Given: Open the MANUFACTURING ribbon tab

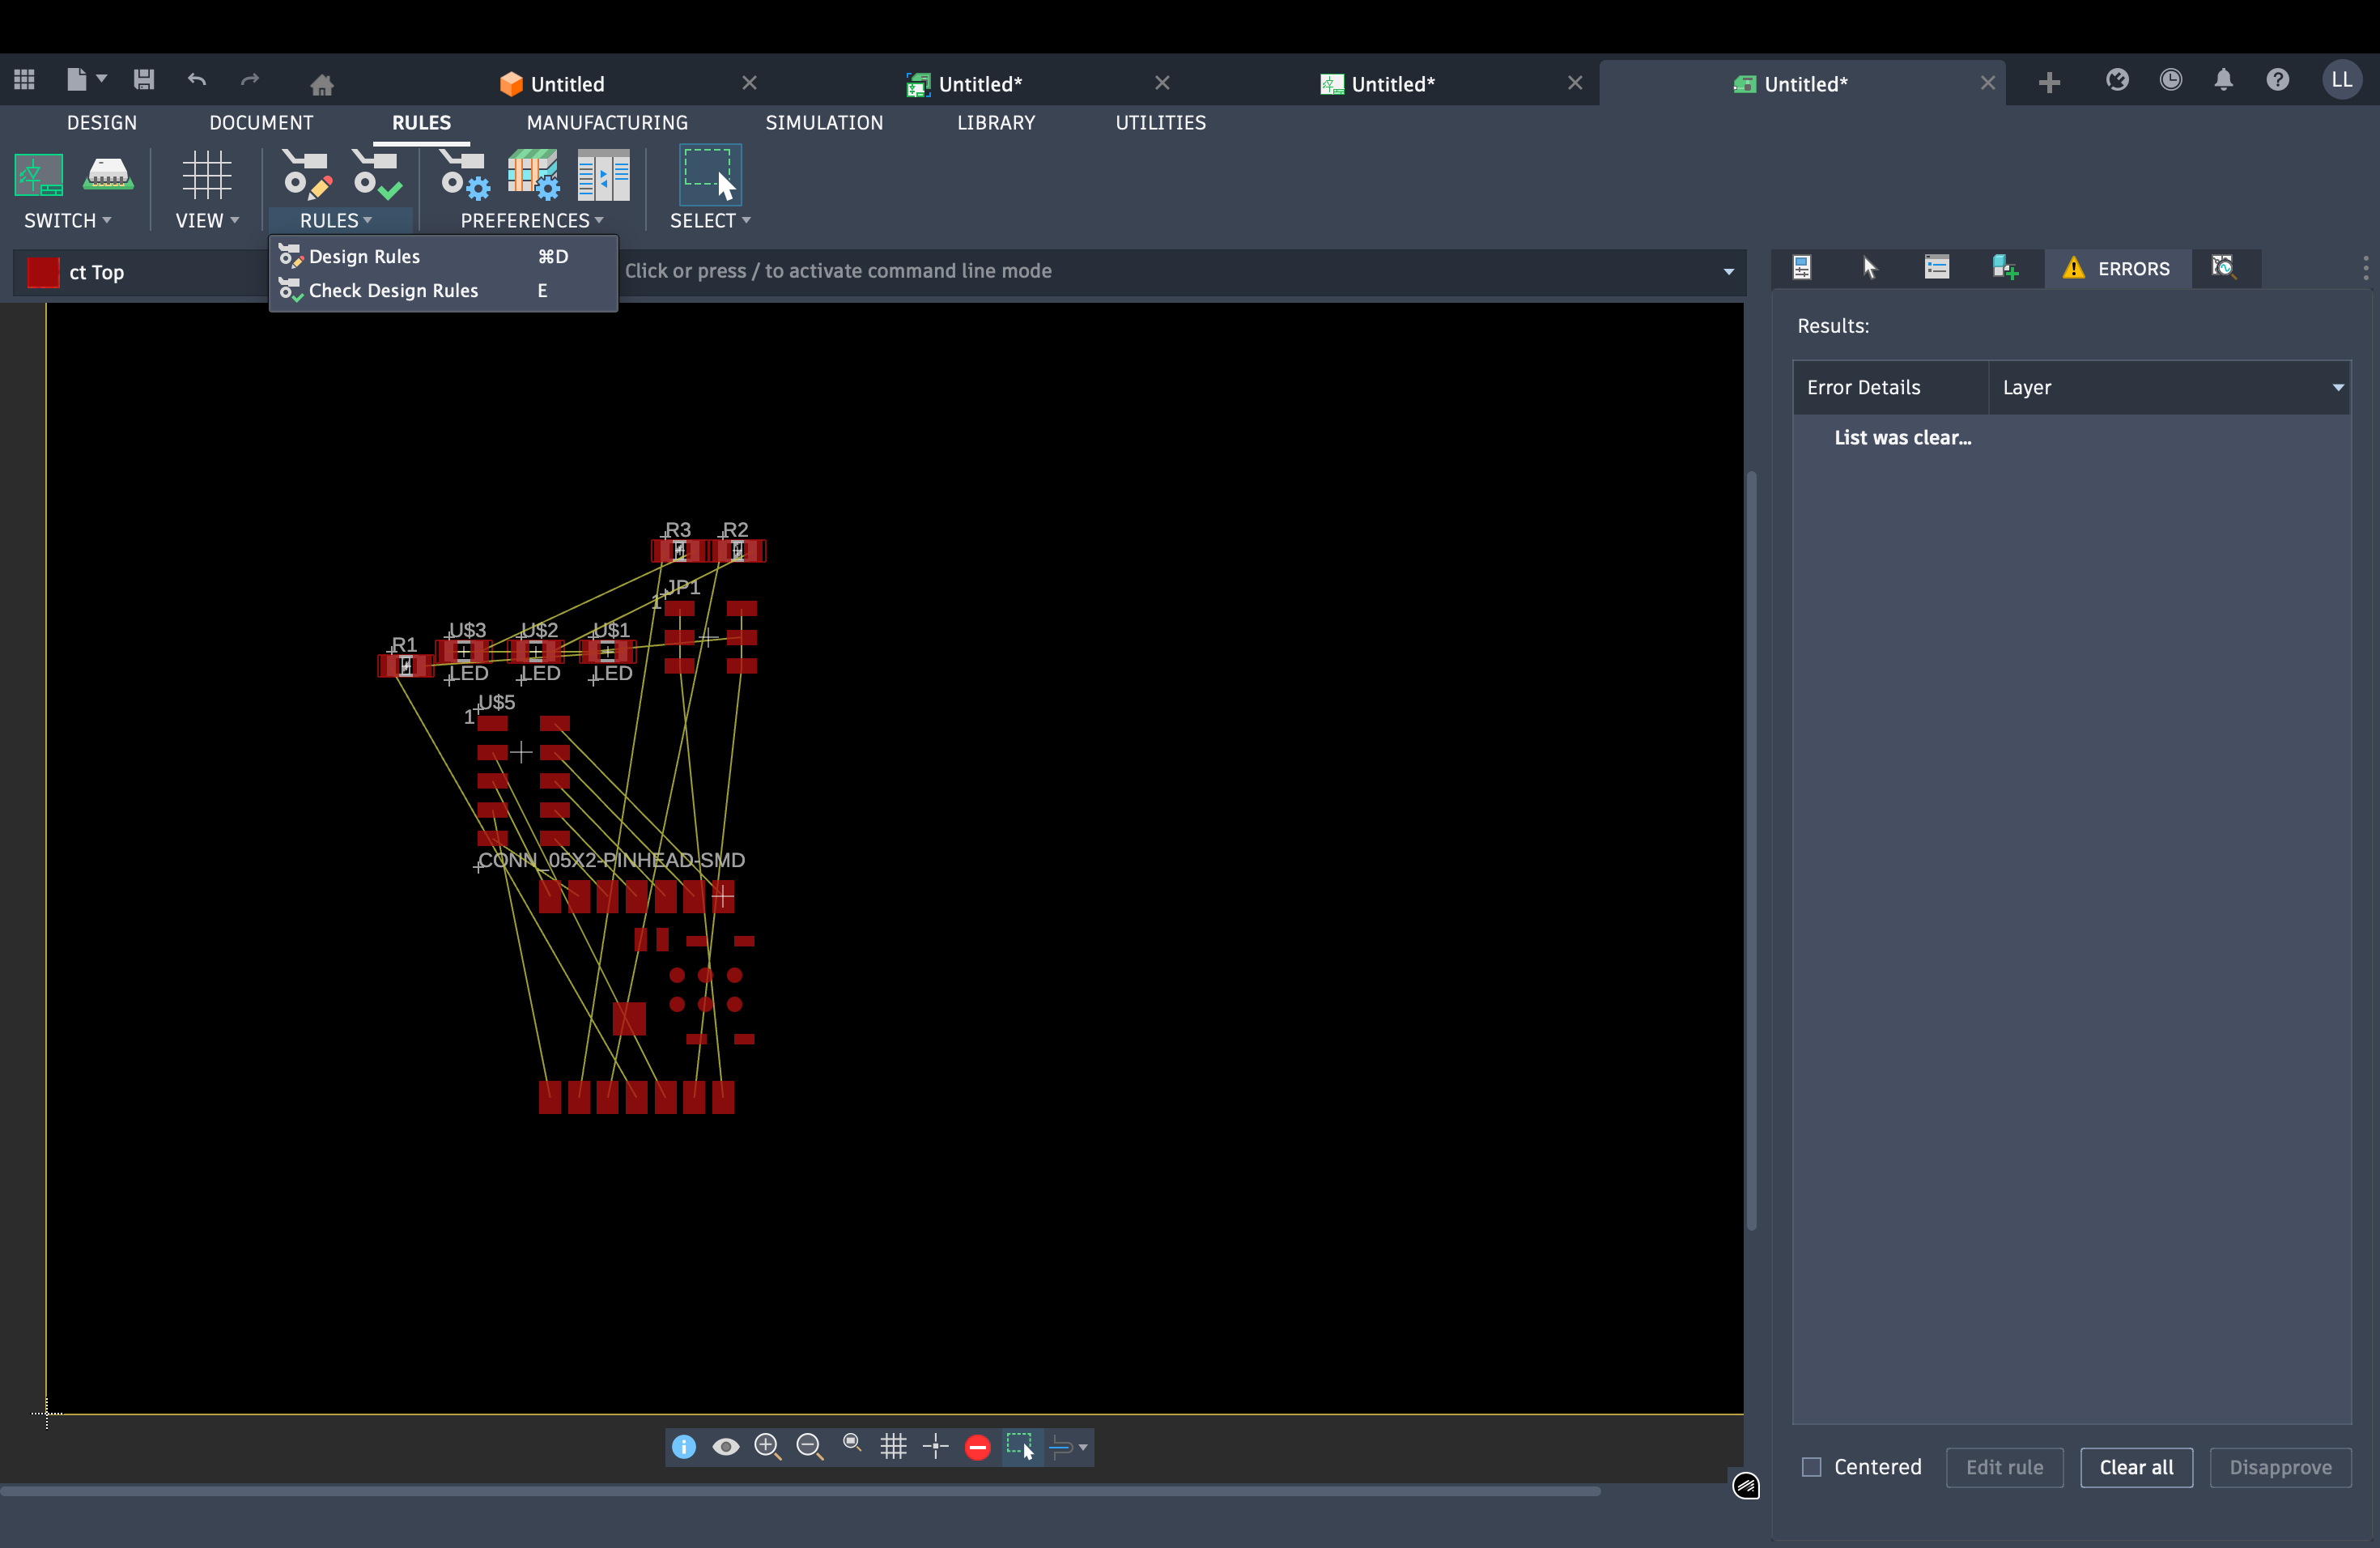Looking at the screenshot, I should point(607,122).
